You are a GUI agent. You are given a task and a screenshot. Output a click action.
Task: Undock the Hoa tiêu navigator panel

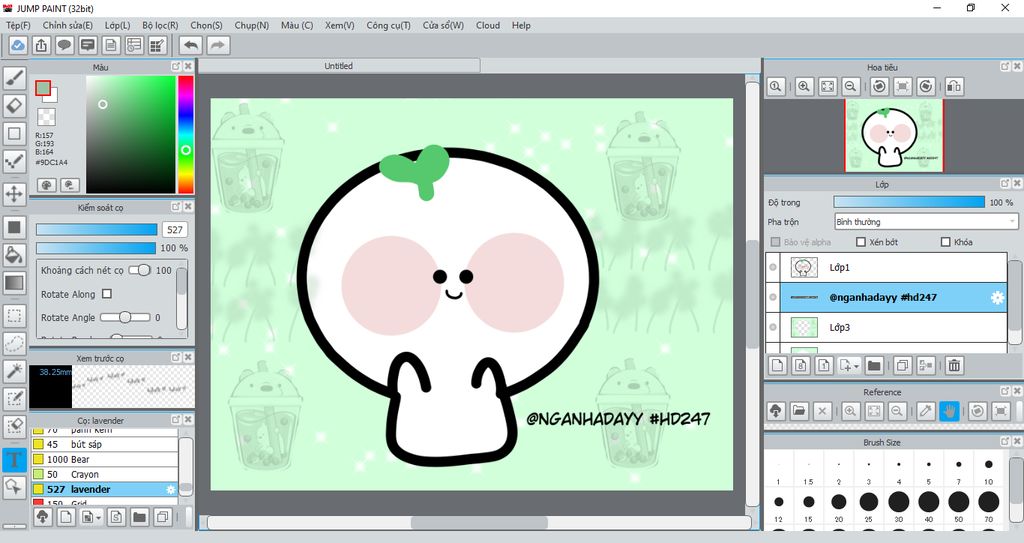point(1005,67)
